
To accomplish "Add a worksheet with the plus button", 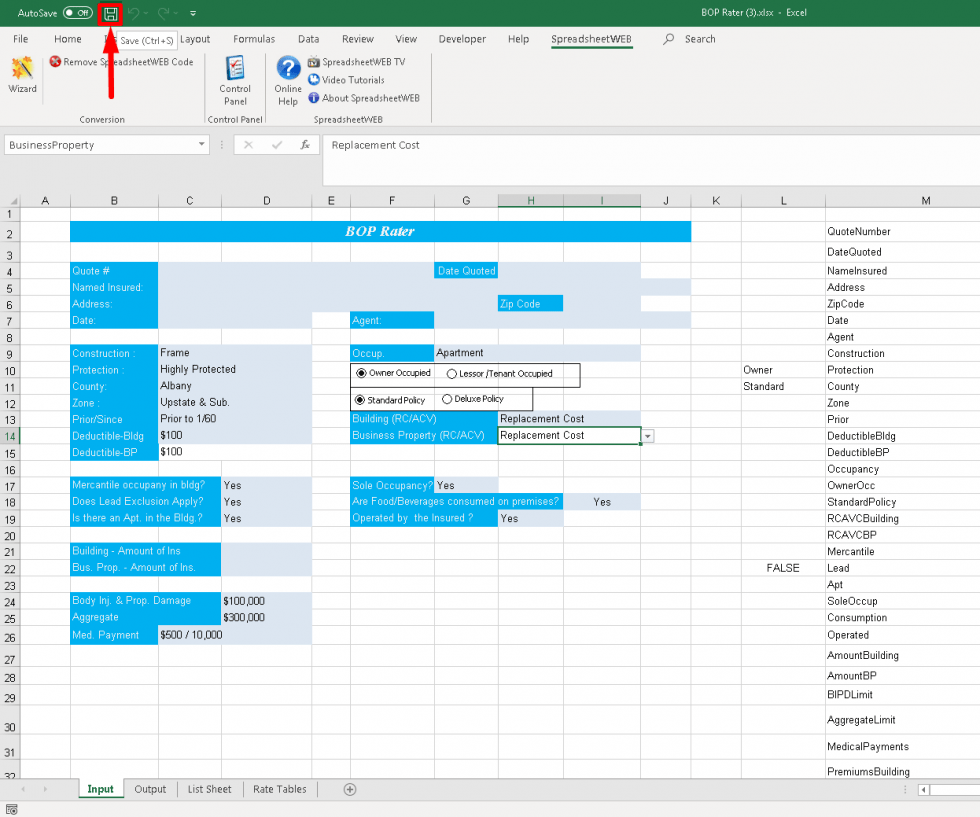I will [350, 789].
